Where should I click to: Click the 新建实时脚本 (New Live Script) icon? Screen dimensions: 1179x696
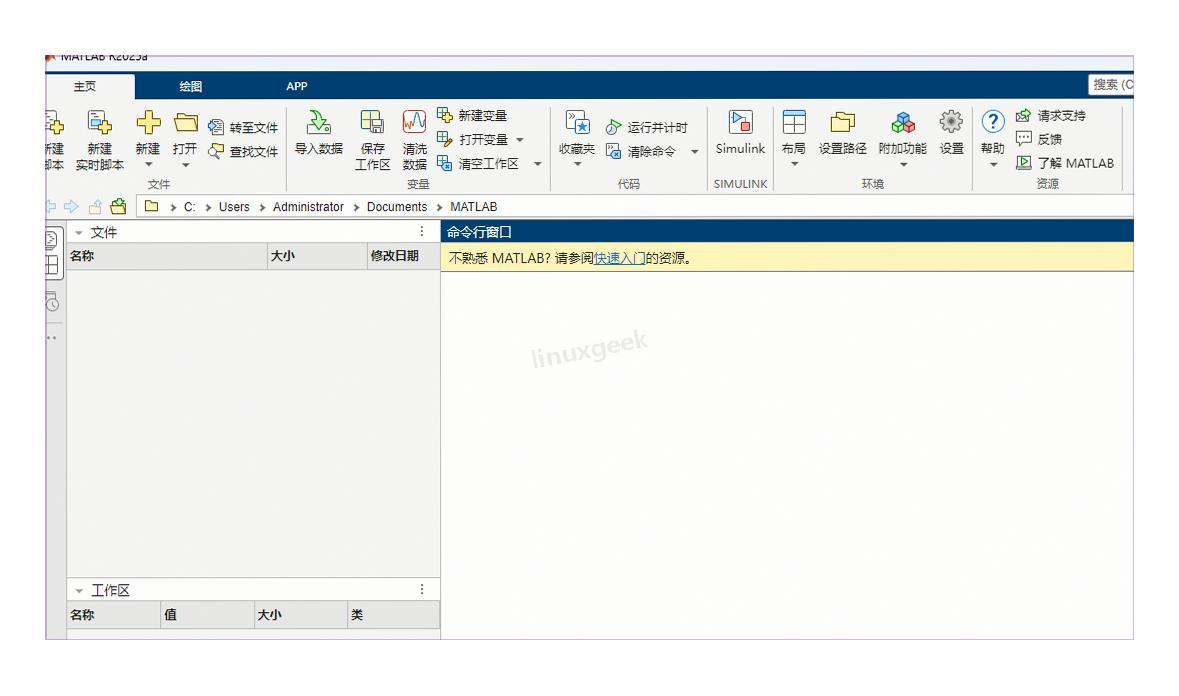point(100,123)
